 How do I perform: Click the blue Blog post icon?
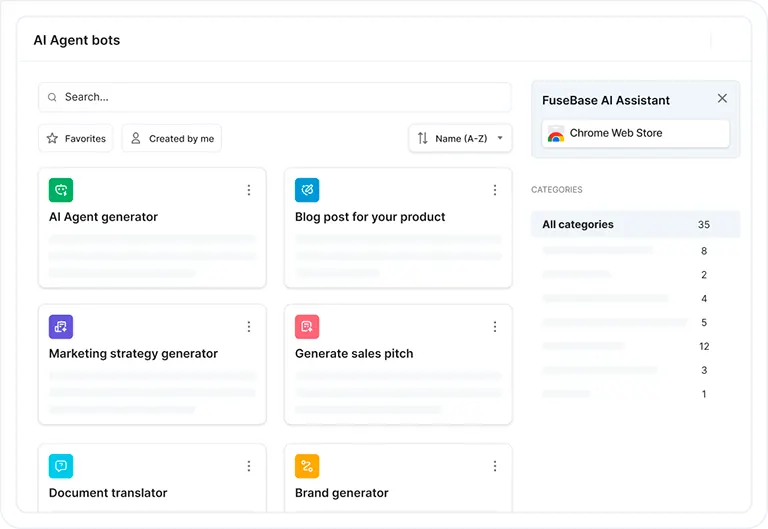[x=307, y=190]
